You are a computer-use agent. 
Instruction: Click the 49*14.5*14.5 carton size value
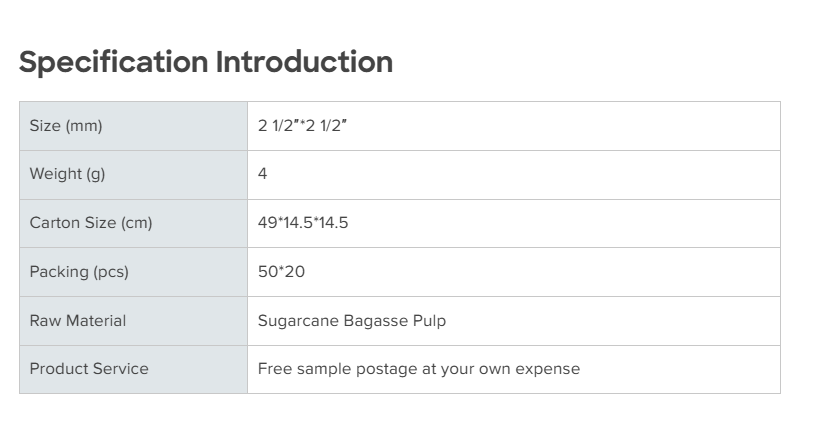point(303,223)
